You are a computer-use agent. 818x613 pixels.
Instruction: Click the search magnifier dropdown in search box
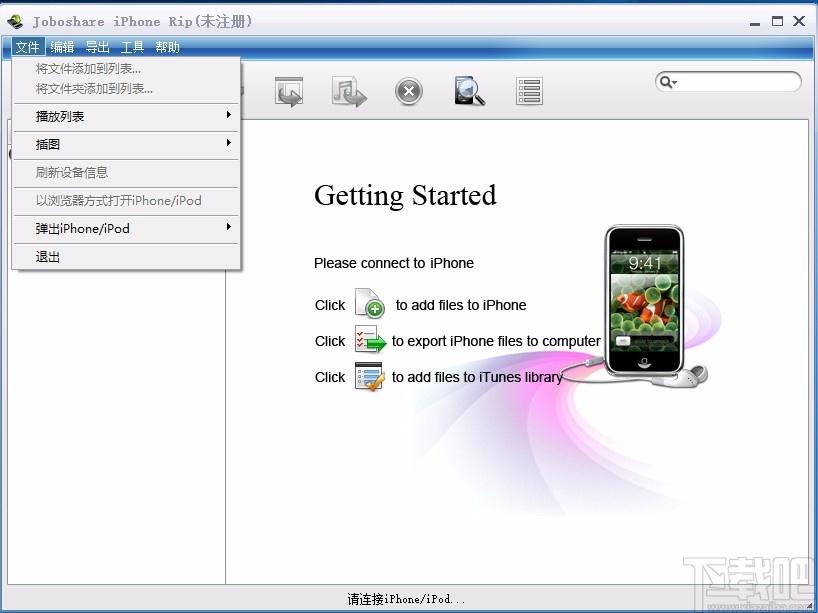pyautogui.click(x=668, y=82)
